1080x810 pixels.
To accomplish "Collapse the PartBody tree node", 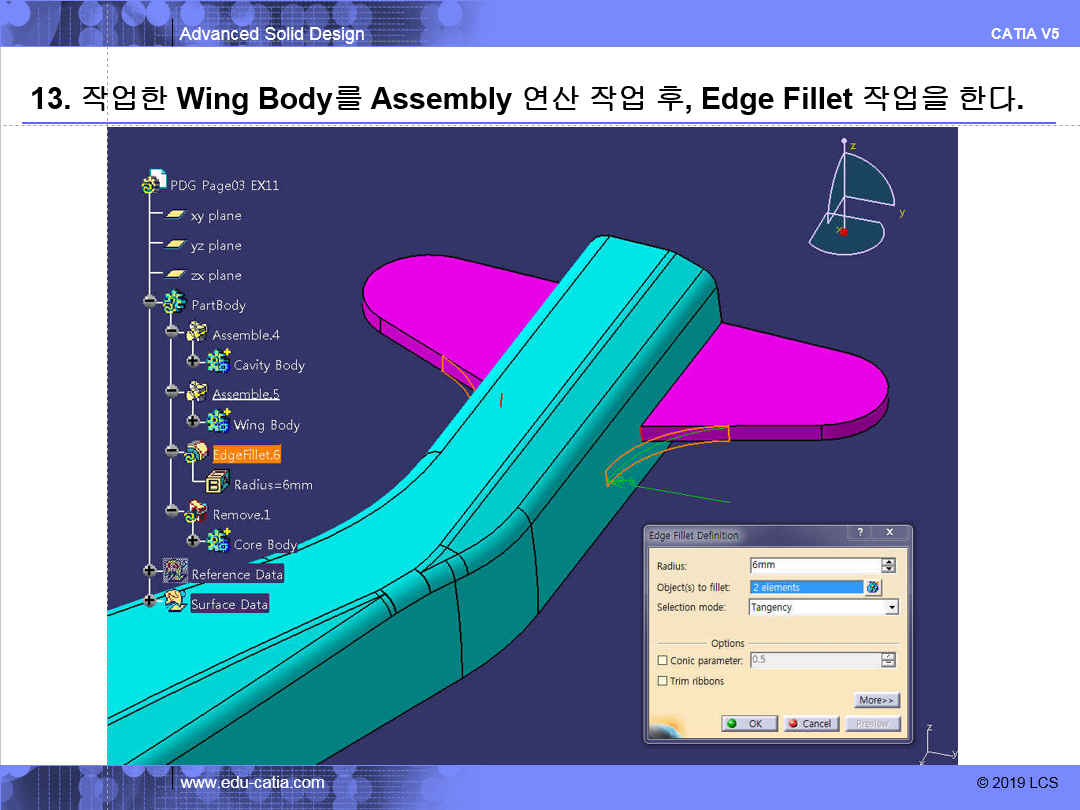I will [x=150, y=303].
